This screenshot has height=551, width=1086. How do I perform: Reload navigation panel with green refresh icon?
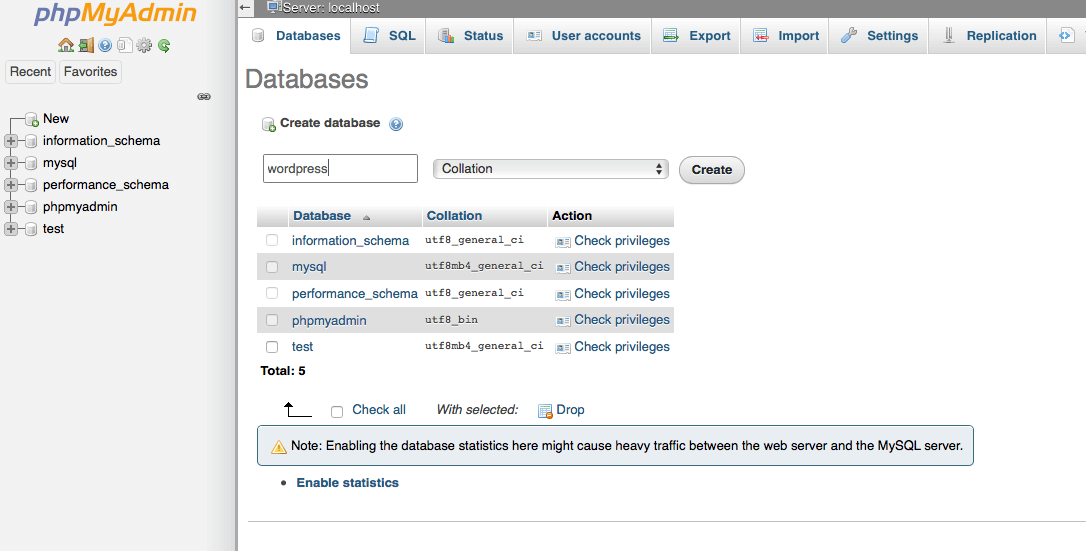164,45
